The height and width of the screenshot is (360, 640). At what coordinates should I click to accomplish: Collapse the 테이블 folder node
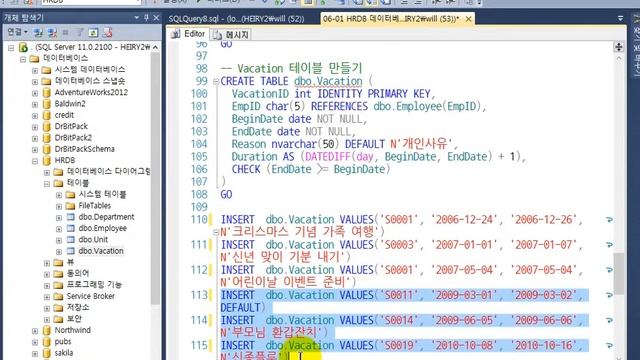coord(47,184)
